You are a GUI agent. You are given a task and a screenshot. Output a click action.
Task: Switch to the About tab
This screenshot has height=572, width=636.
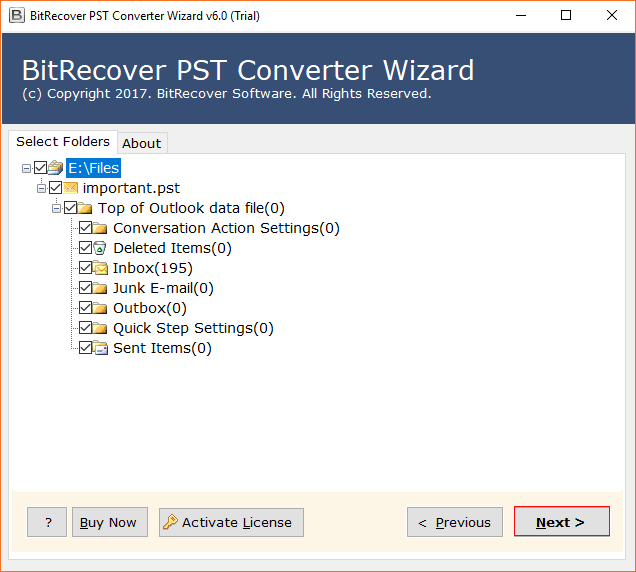pos(141,143)
